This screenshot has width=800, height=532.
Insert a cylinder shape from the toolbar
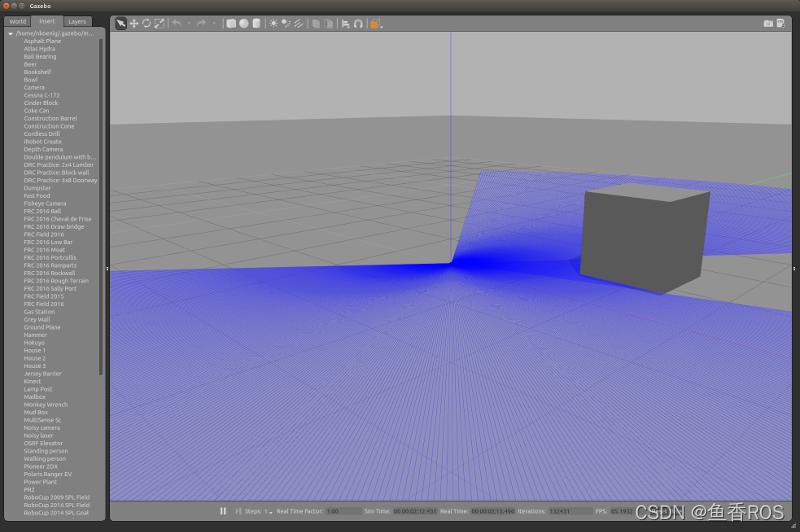(256, 23)
